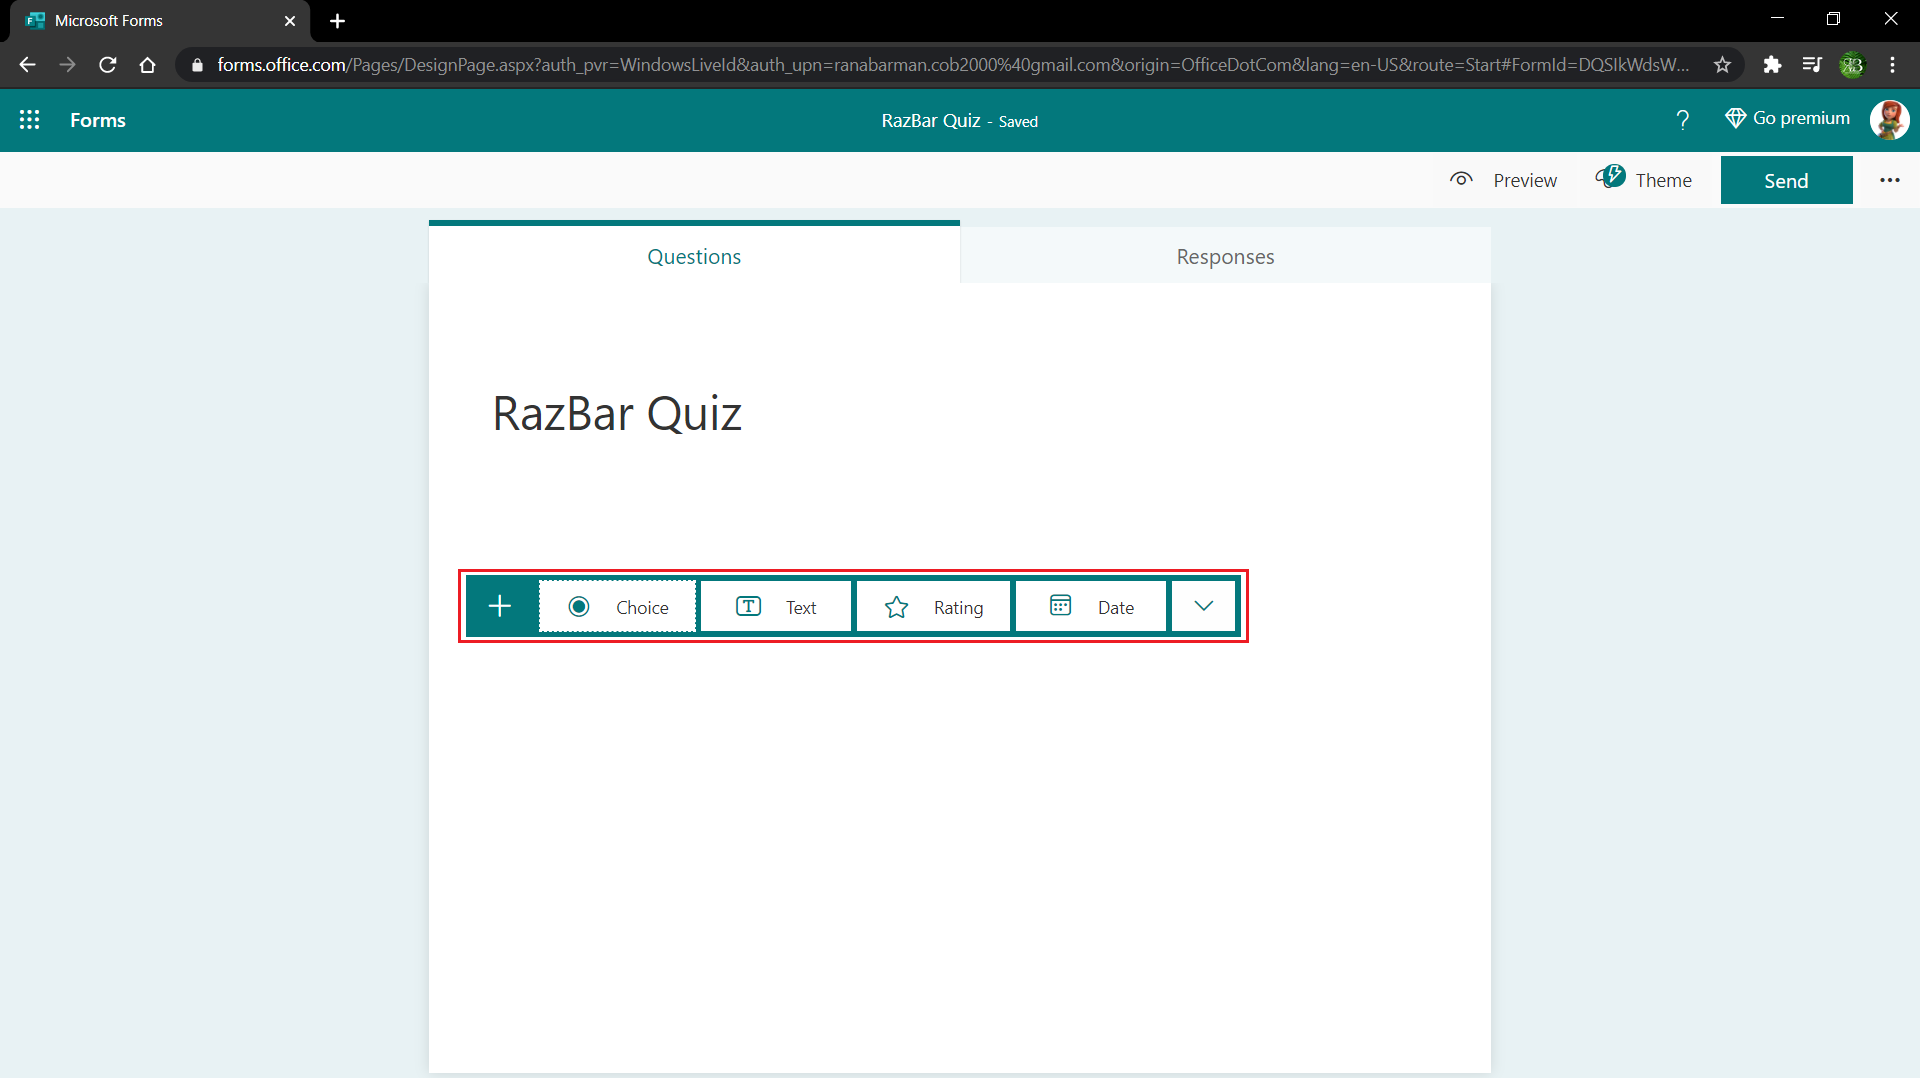This screenshot has width=1920, height=1078.
Task: Click the Theme palette icon
Action: click(x=1611, y=176)
